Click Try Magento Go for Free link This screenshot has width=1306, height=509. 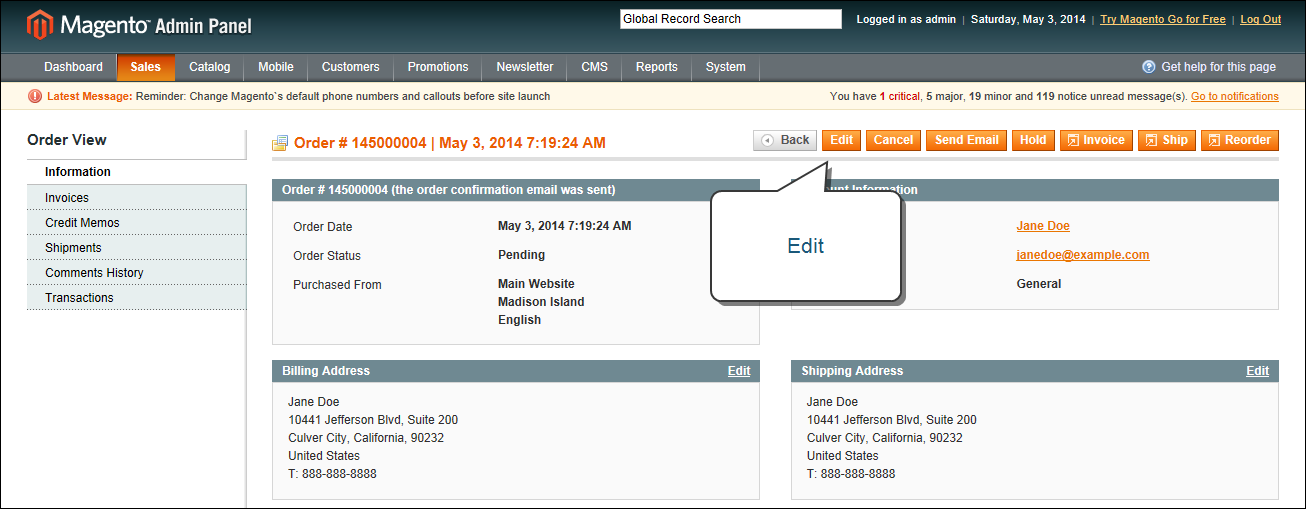[x=1163, y=20]
